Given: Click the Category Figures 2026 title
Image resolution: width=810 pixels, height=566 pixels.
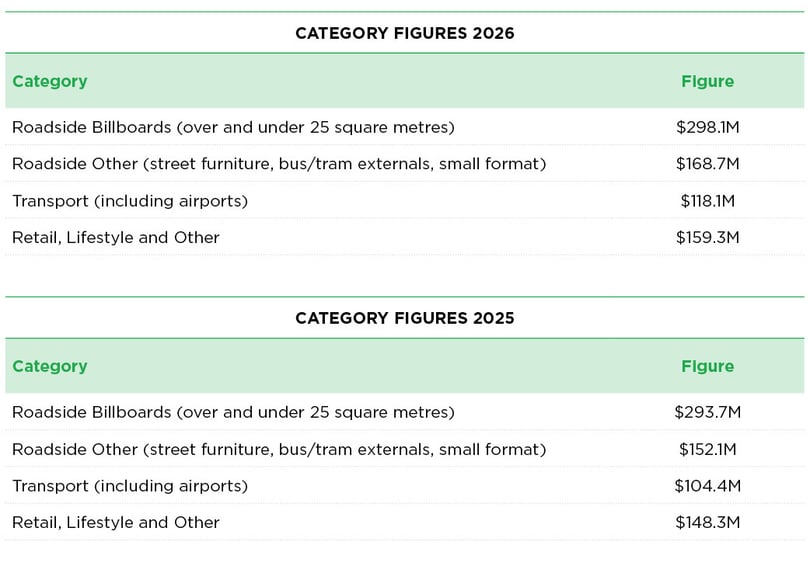Looking at the screenshot, I should coord(404,33).
